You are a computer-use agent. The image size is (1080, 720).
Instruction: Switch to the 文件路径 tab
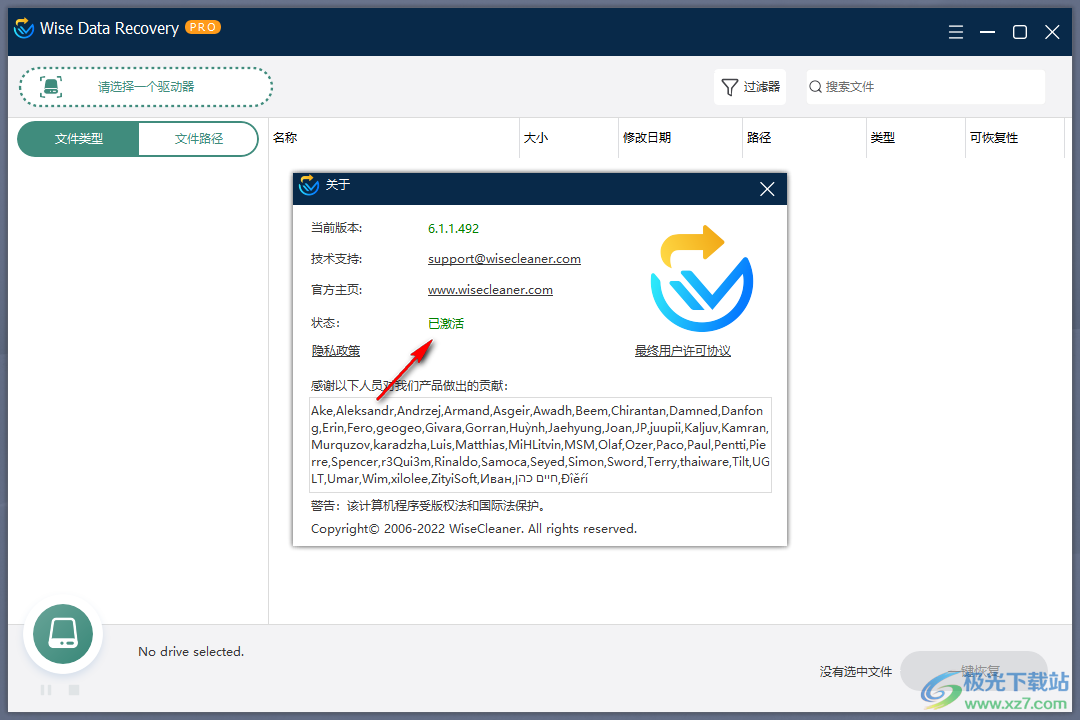pyautogui.click(x=198, y=138)
